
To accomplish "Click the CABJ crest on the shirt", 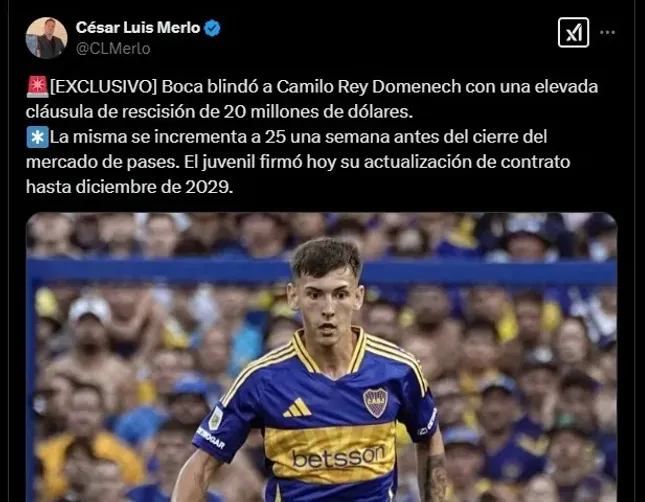I will click(x=375, y=402).
